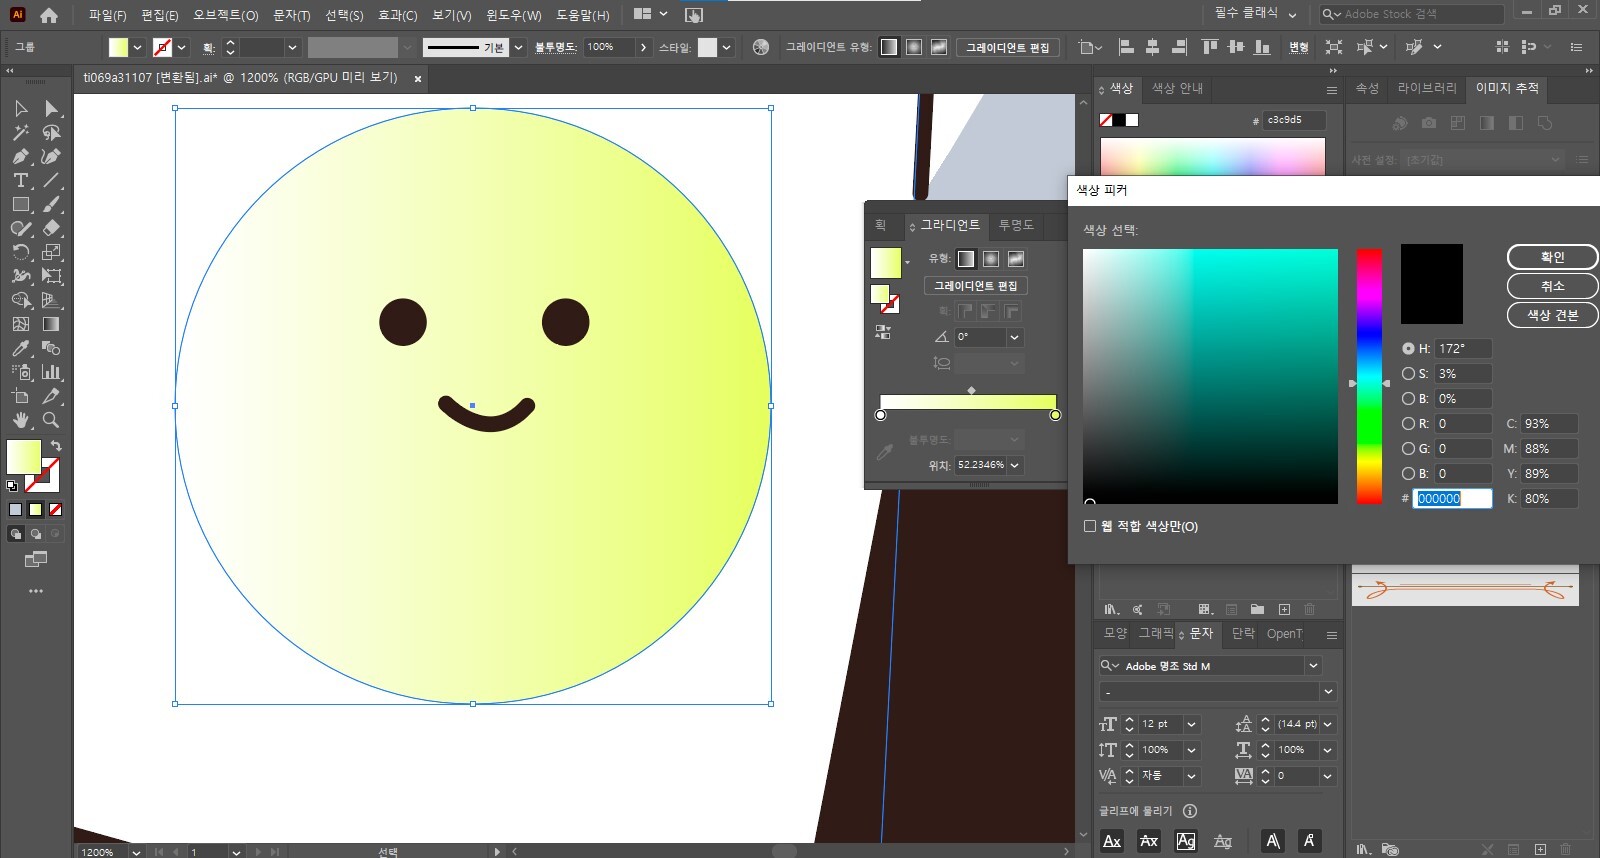The image size is (1600, 858).
Task: Click the 확인 button in color picker
Action: [x=1551, y=257]
